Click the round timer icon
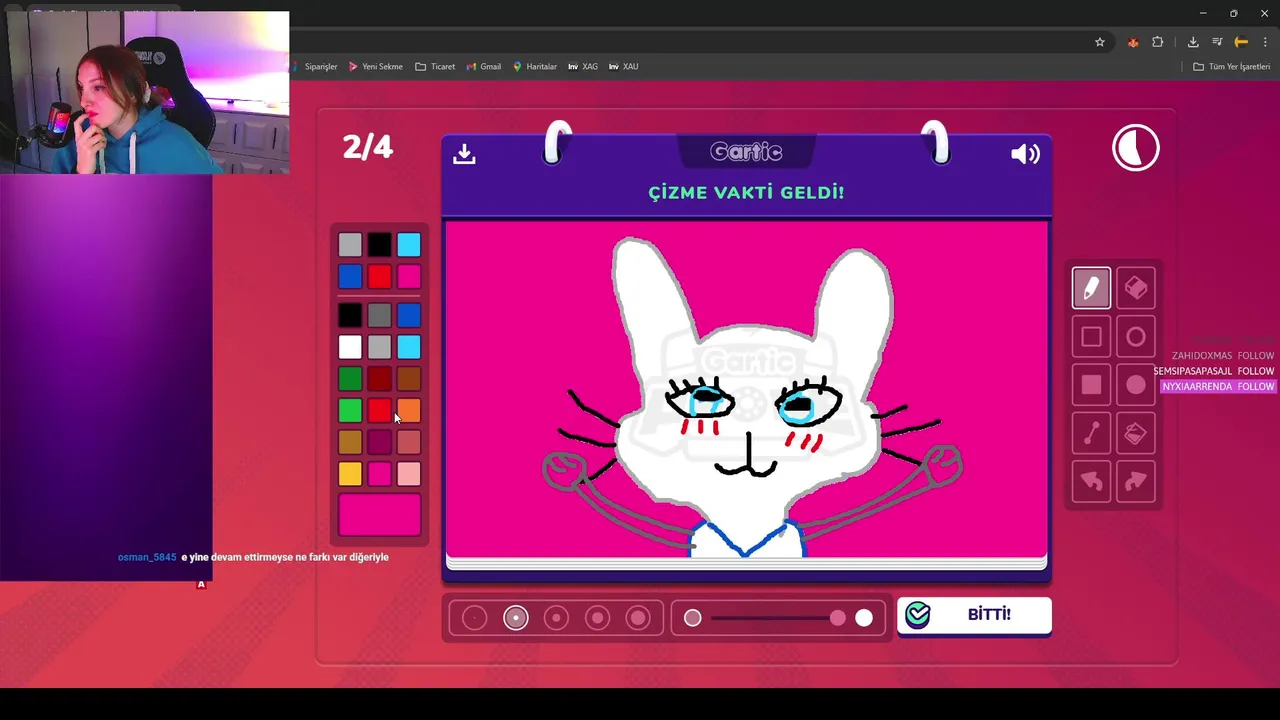 1136,148
